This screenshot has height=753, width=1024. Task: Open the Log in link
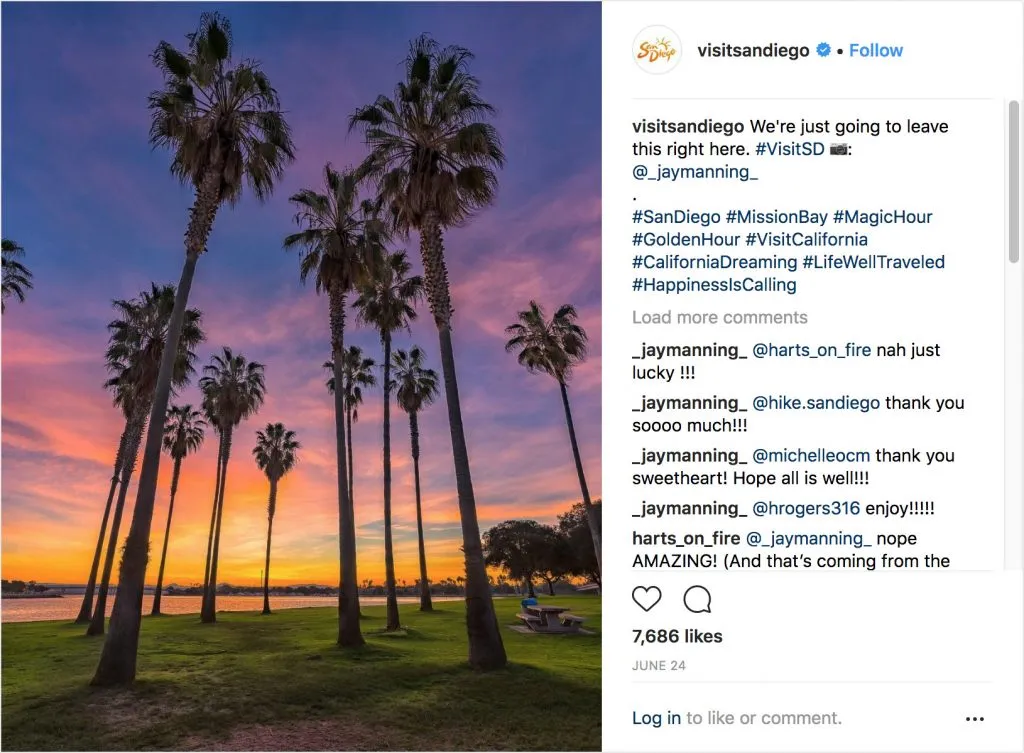[656, 718]
